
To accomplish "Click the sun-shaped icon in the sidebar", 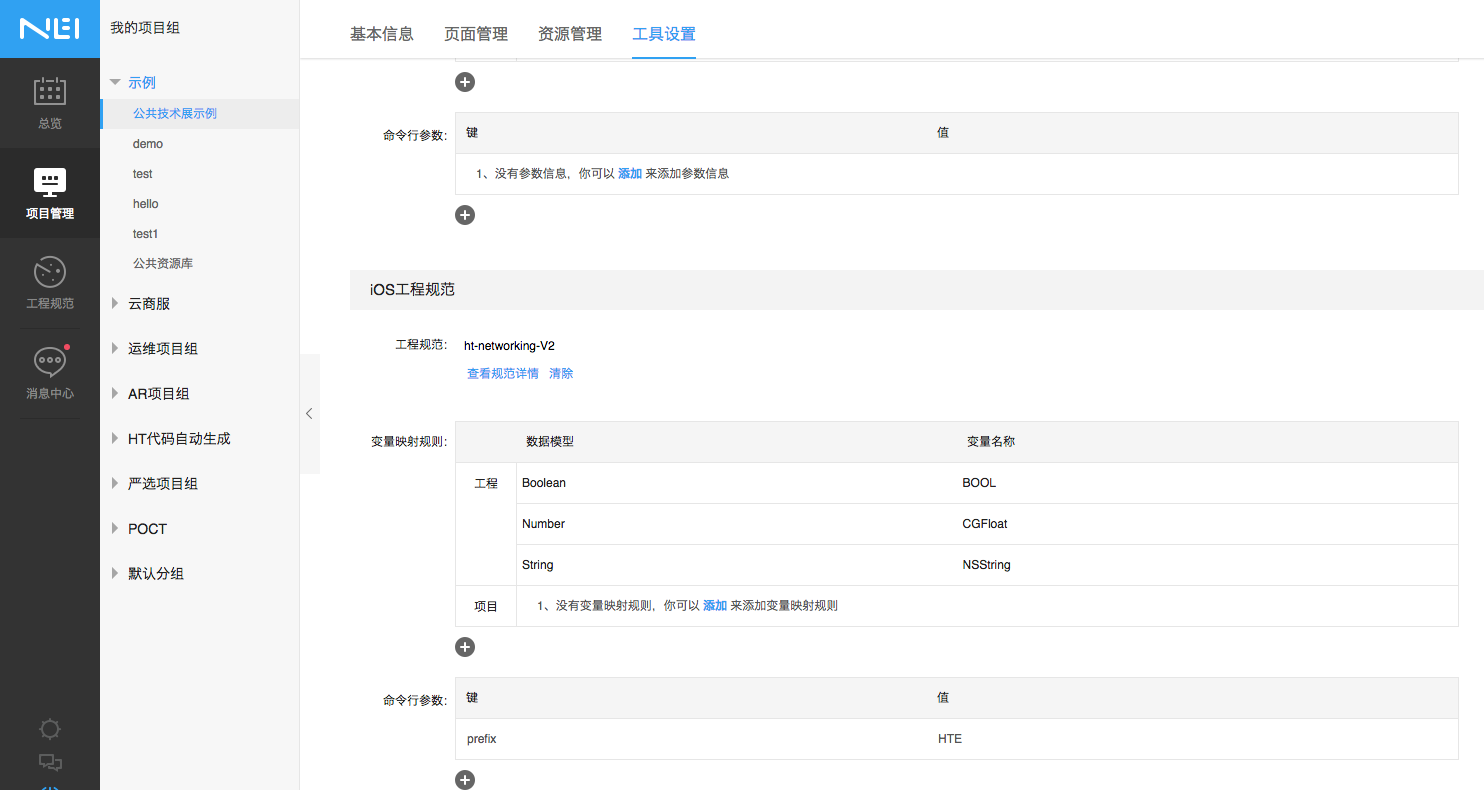I will tap(50, 729).
